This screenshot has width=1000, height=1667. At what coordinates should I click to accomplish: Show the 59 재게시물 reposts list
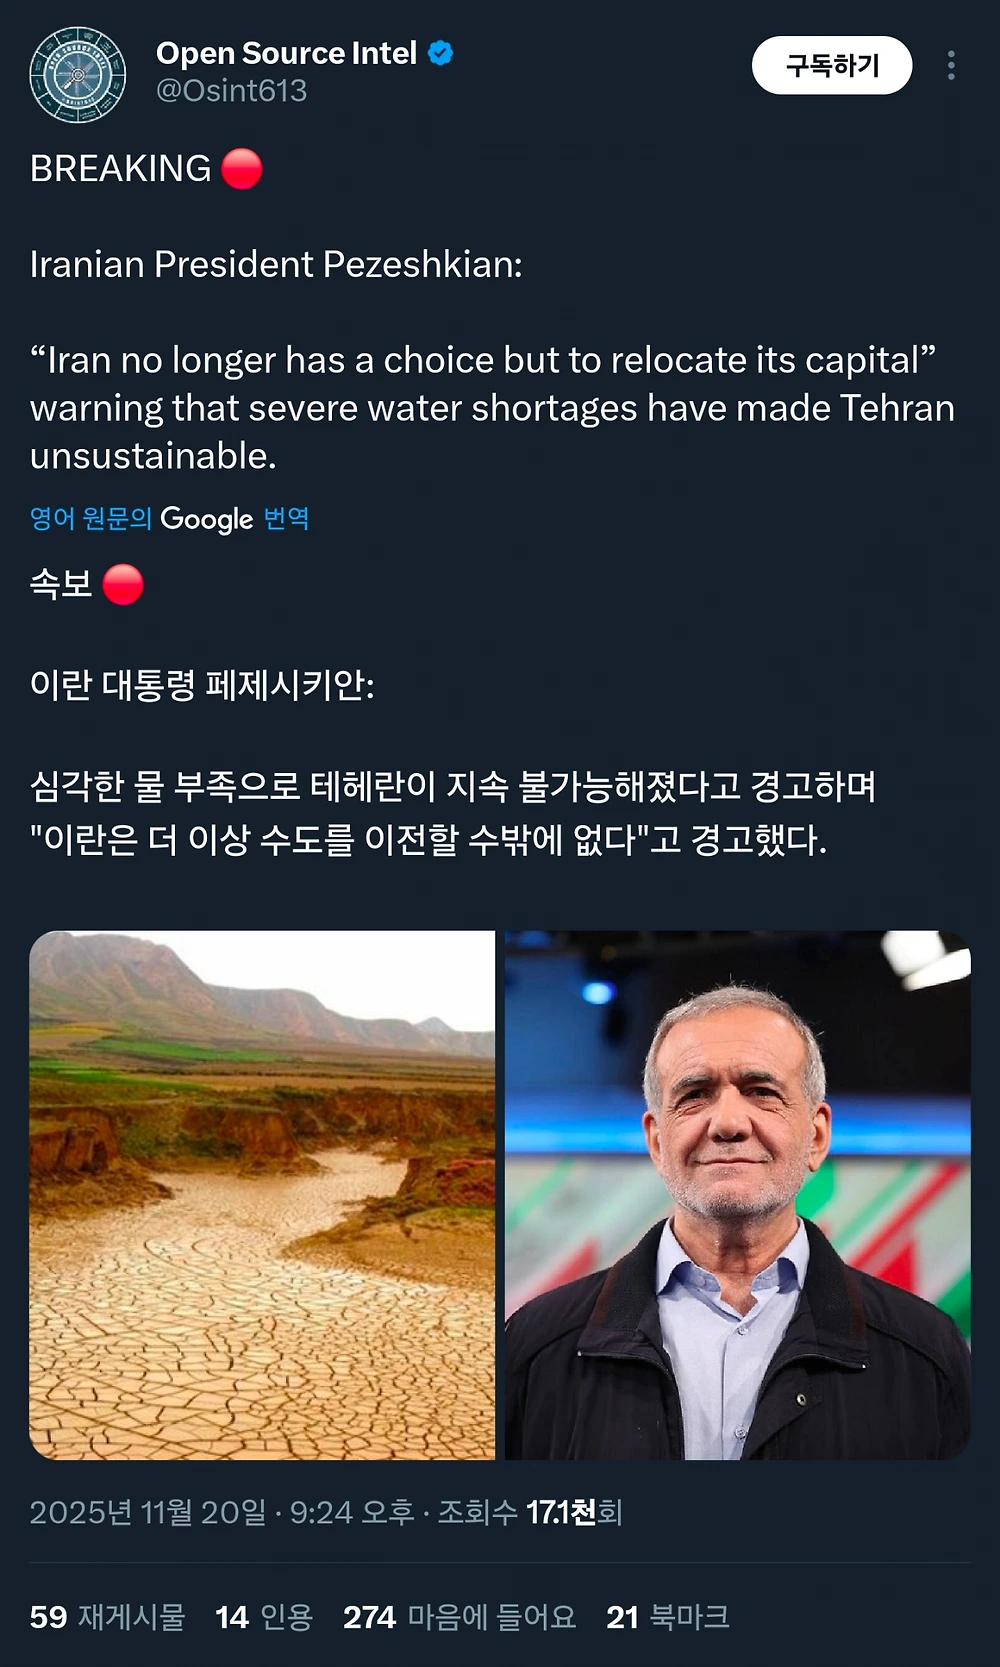coord(108,1617)
